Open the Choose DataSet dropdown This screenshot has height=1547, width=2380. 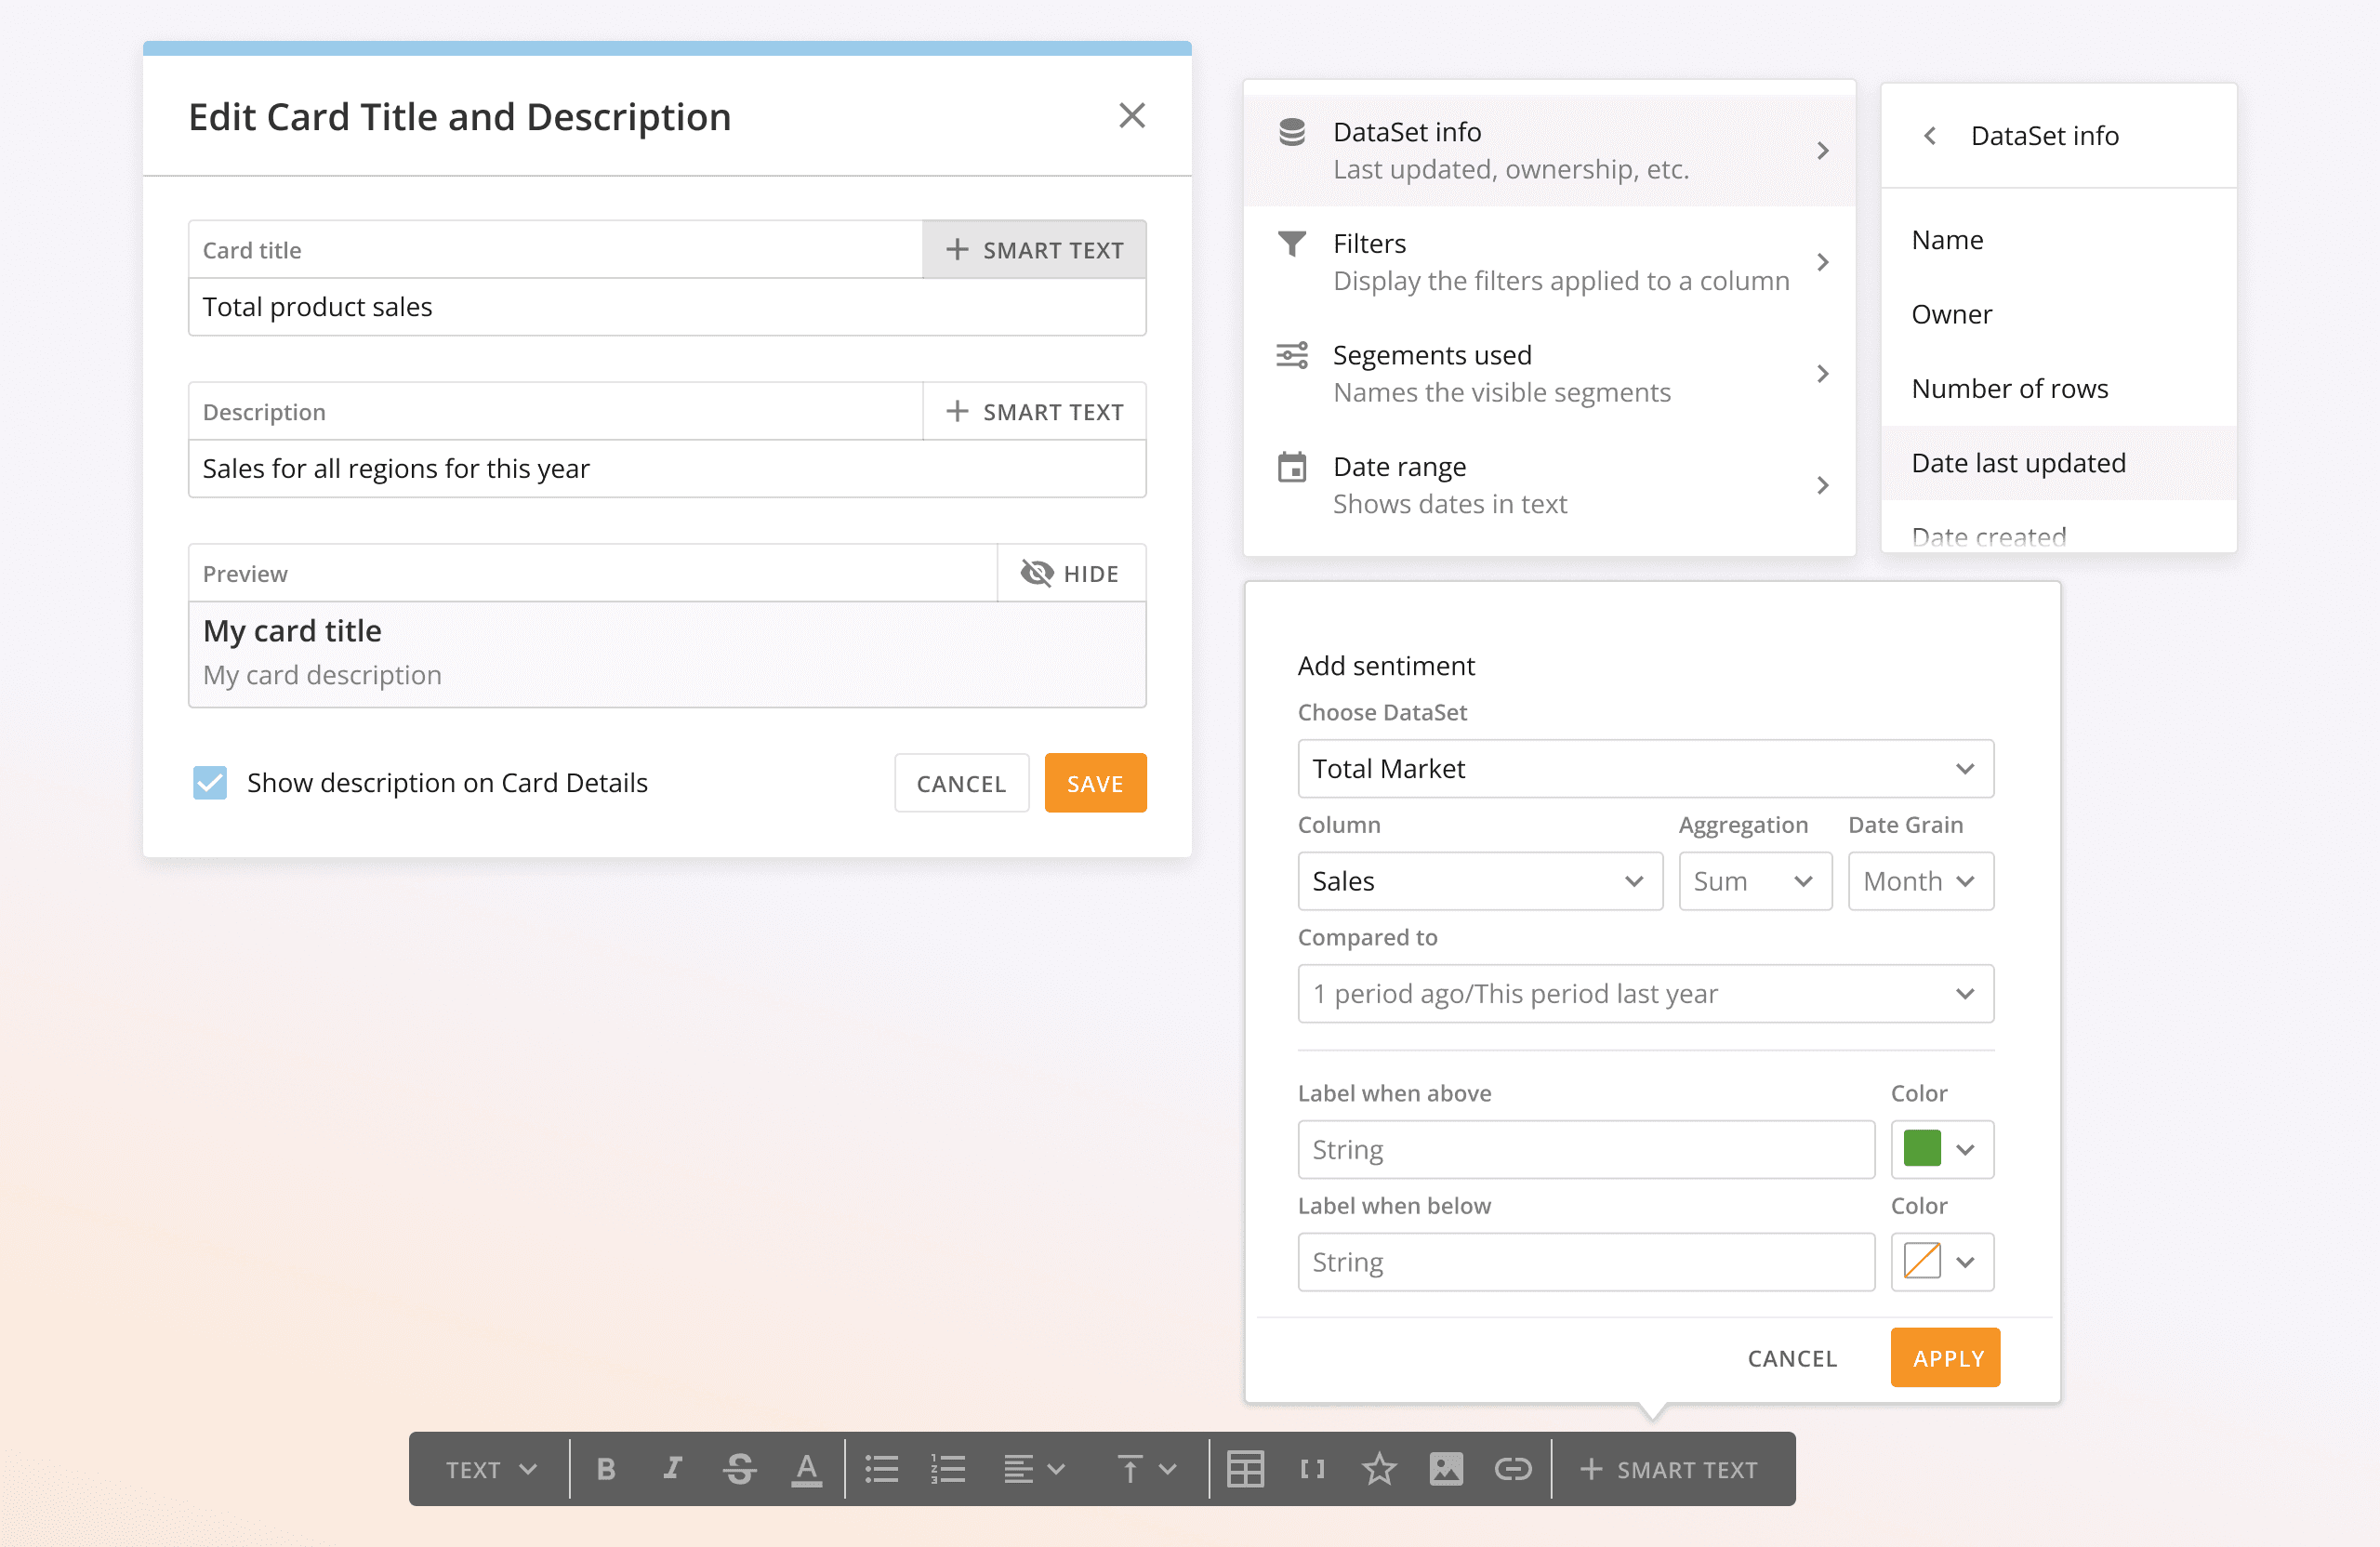coord(1645,768)
